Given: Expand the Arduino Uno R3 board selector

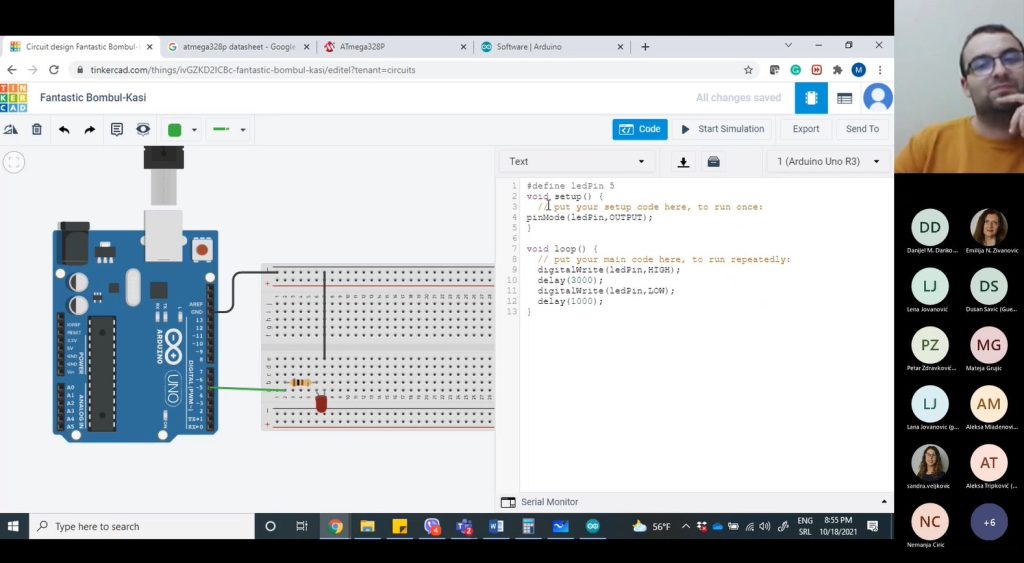Looking at the screenshot, I should pyautogui.click(x=828, y=161).
